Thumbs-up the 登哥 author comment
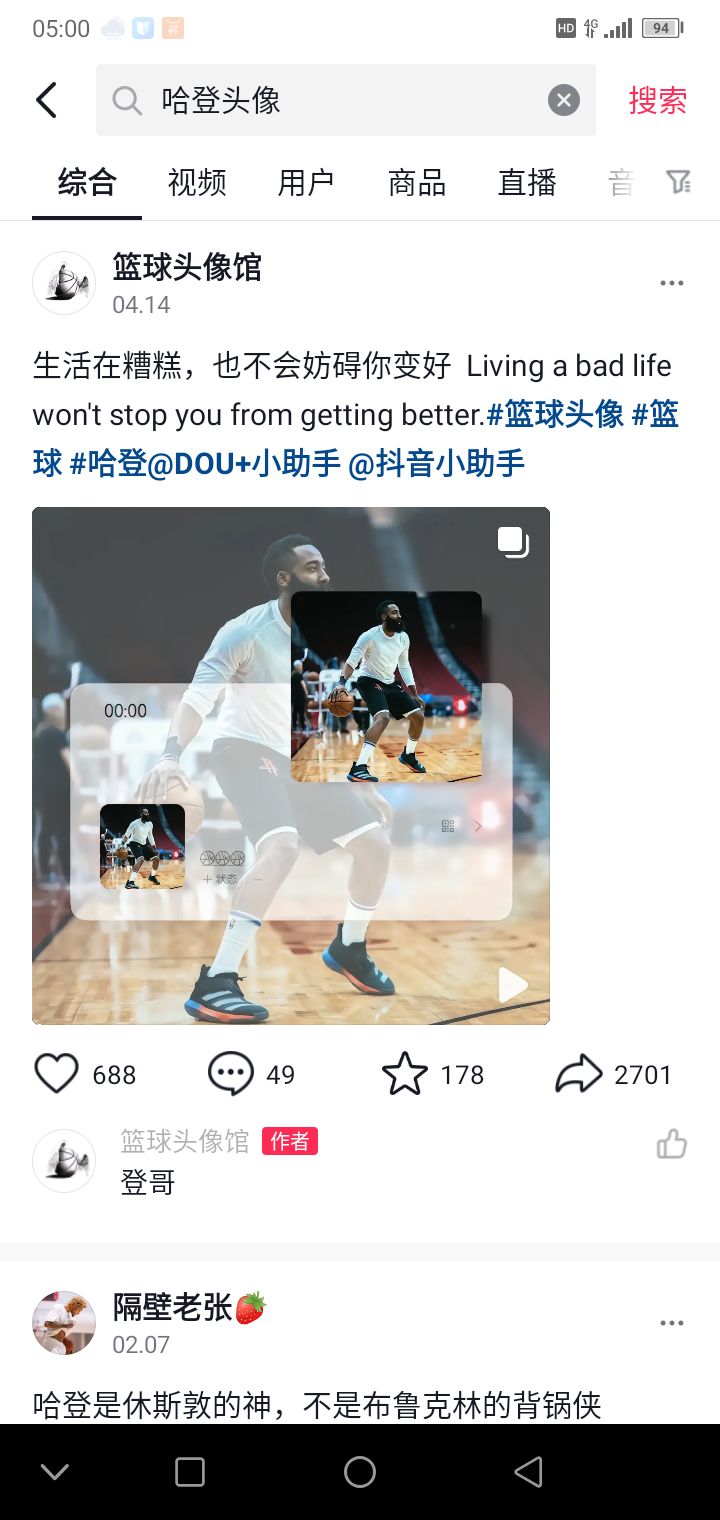 [672, 1144]
